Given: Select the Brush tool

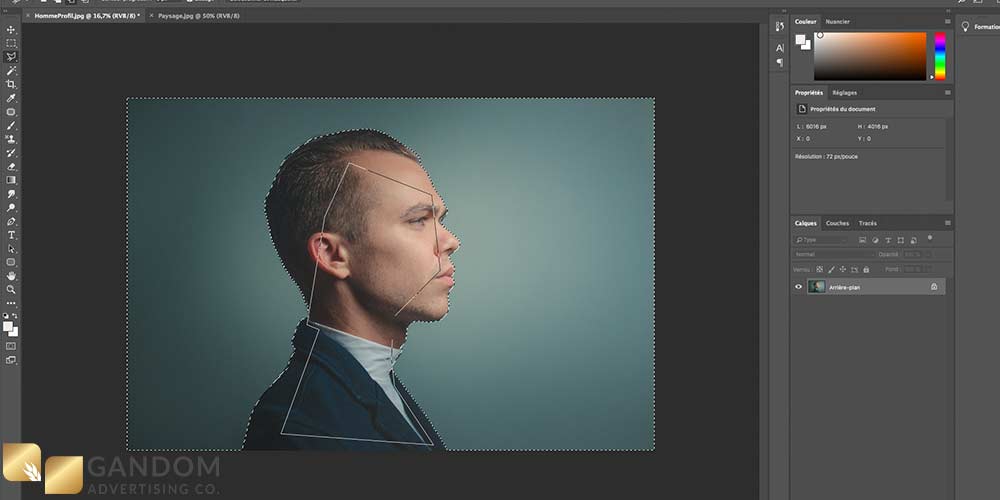Looking at the screenshot, I should (11, 126).
